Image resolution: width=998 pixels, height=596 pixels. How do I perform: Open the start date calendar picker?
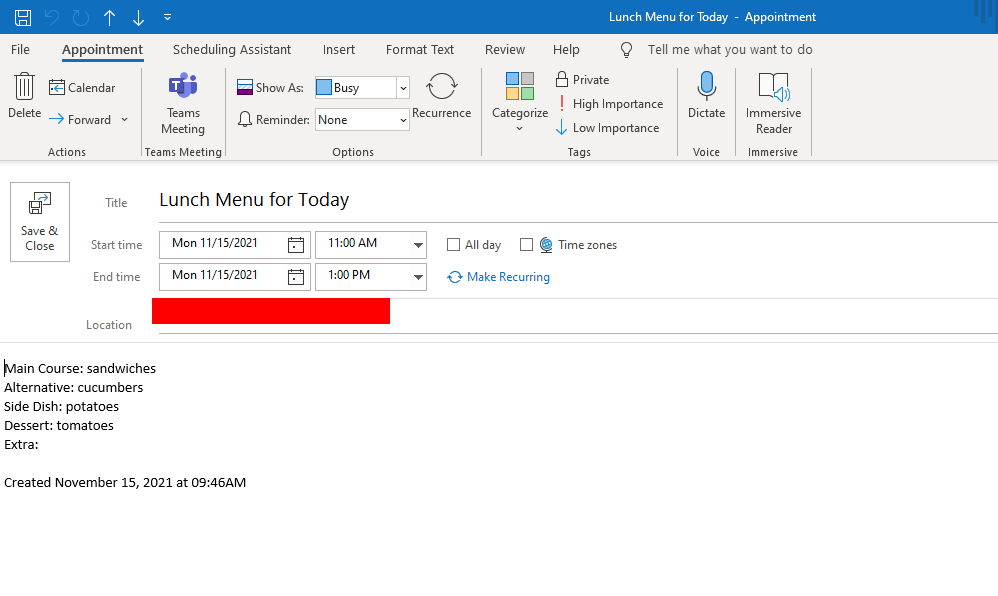295,245
